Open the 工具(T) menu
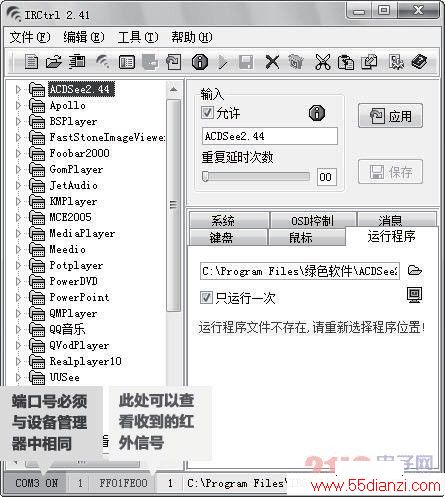The height and width of the screenshot is (497, 445). coord(138,37)
